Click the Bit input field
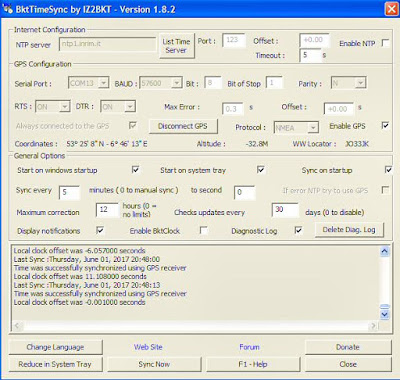The height and width of the screenshot is (380, 400). [x=213, y=83]
